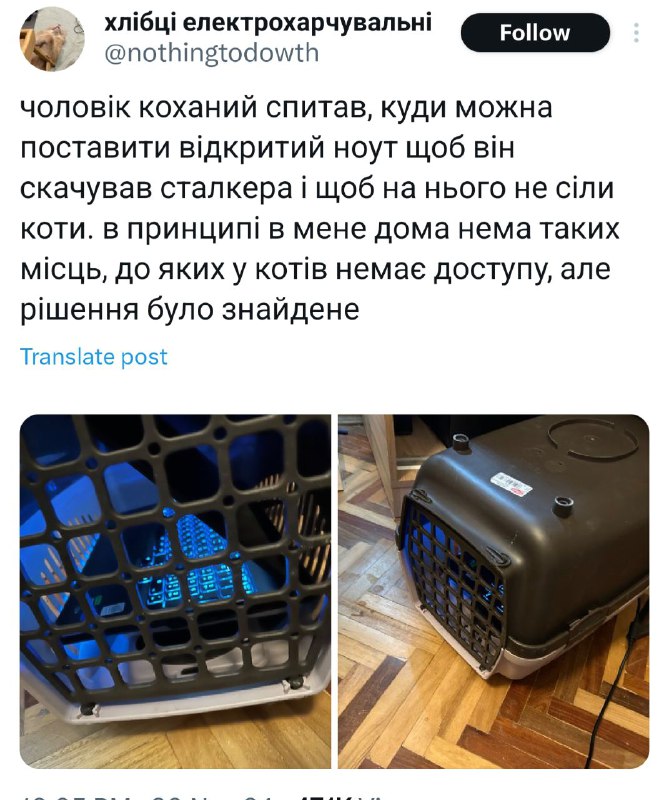669x800 pixels.
Task: Click the round handle recess on top of carrier
Action: click(592, 439)
